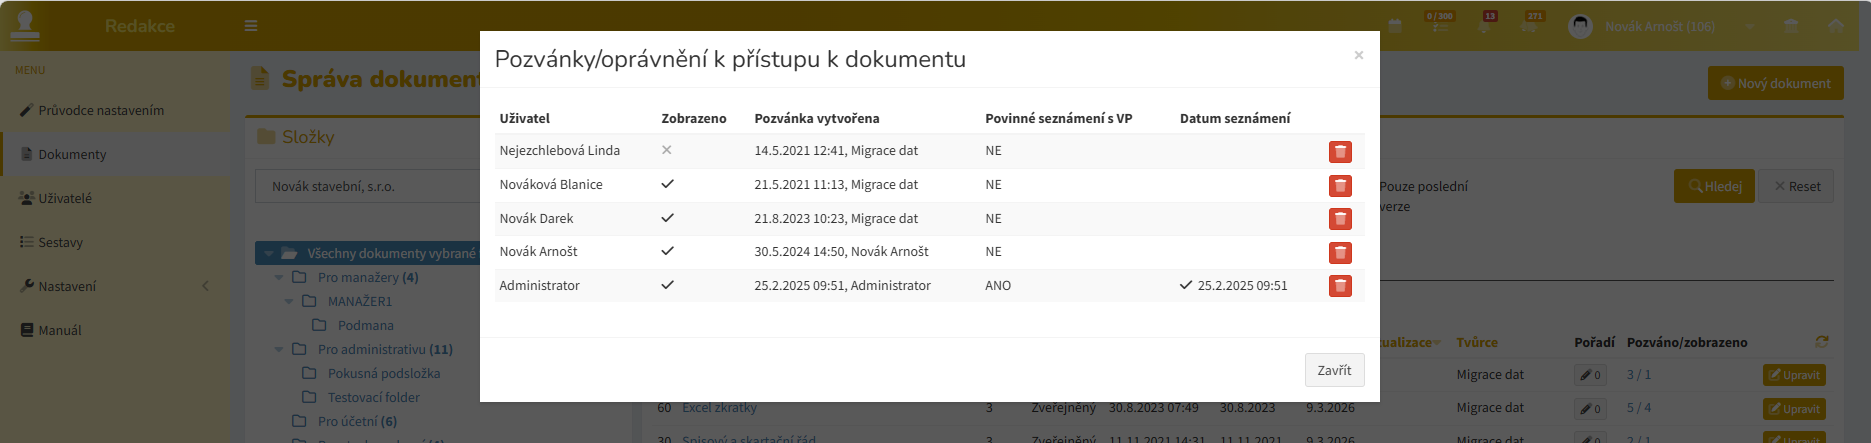The width and height of the screenshot is (1871, 443).
Task: Collapse Pro administrativu folder arrow
Action: pyautogui.click(x=279, y=350)
